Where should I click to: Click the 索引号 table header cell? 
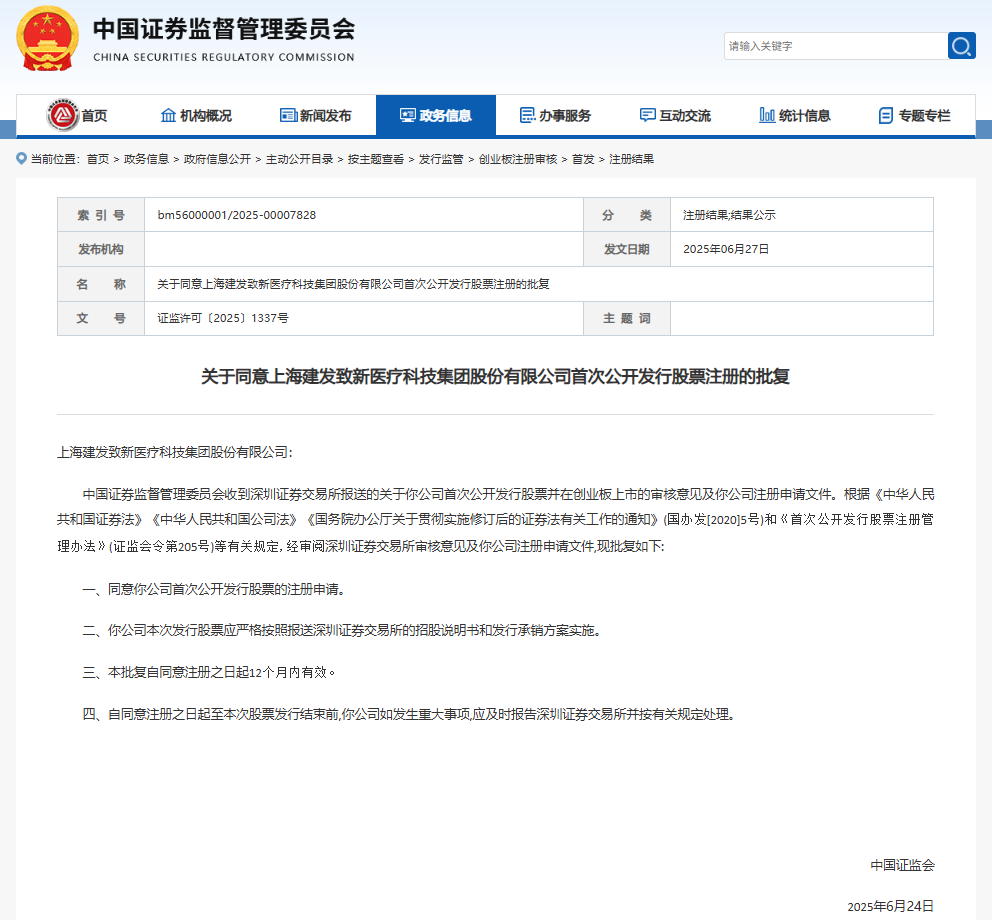click(x=101, y=215)
